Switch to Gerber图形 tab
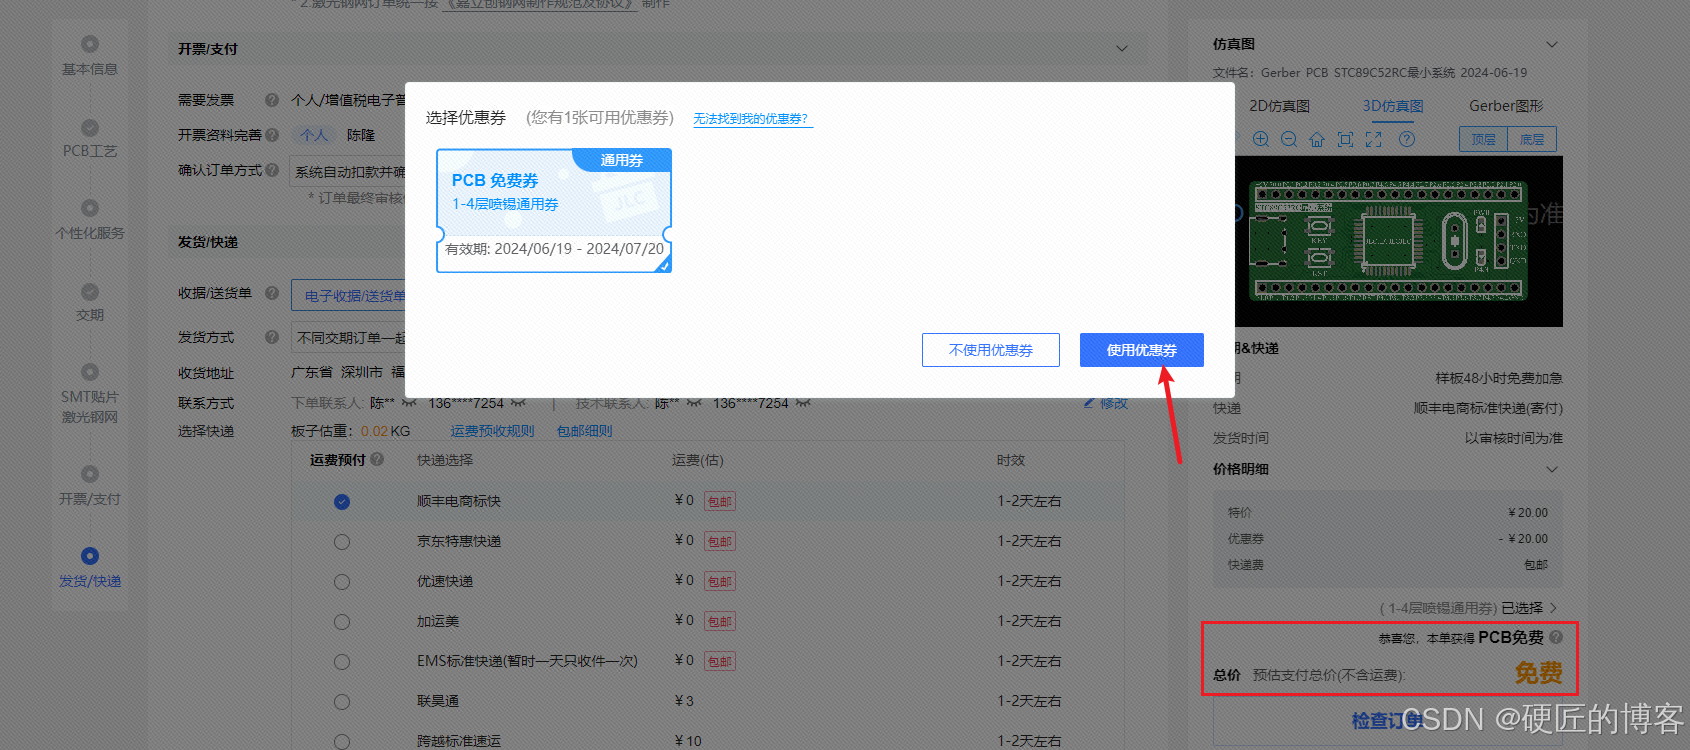 pos(1506,106)
